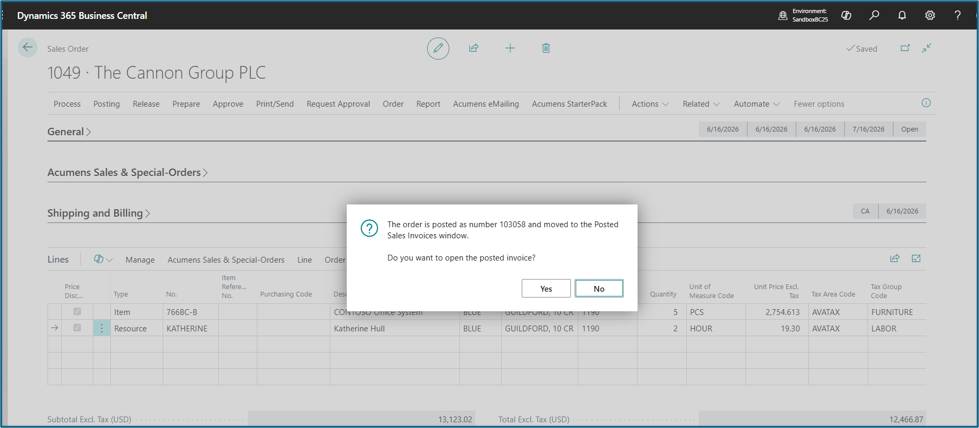
Task: Click Fewer options
Action: click(x=819, y=104)
